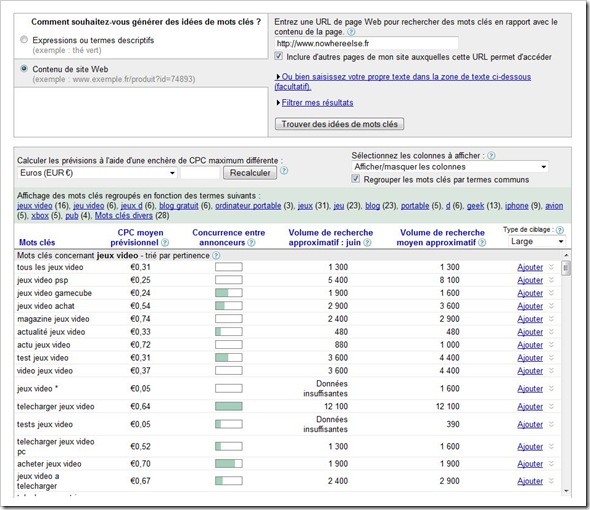Select Expressions ou termes descriptifs radio
Viewport: 590px width, 510px height.
24,40
